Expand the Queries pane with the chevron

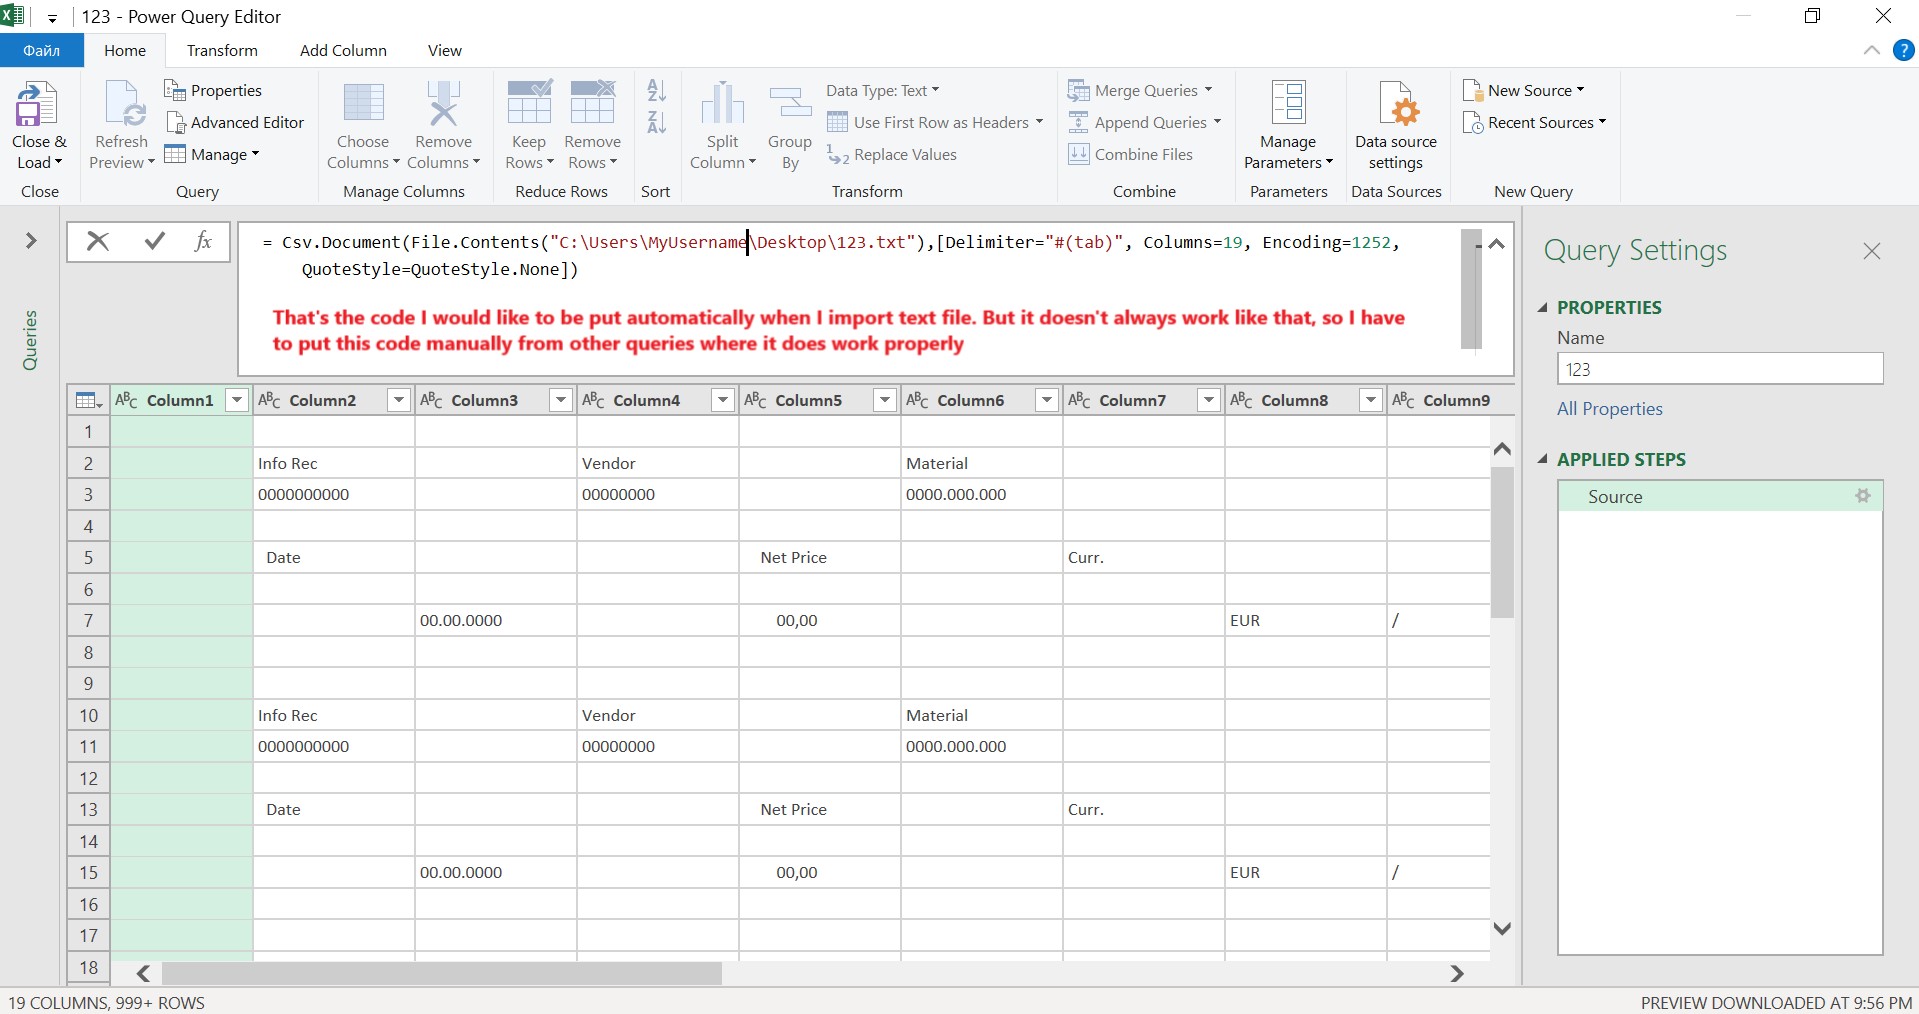point(31,241)
